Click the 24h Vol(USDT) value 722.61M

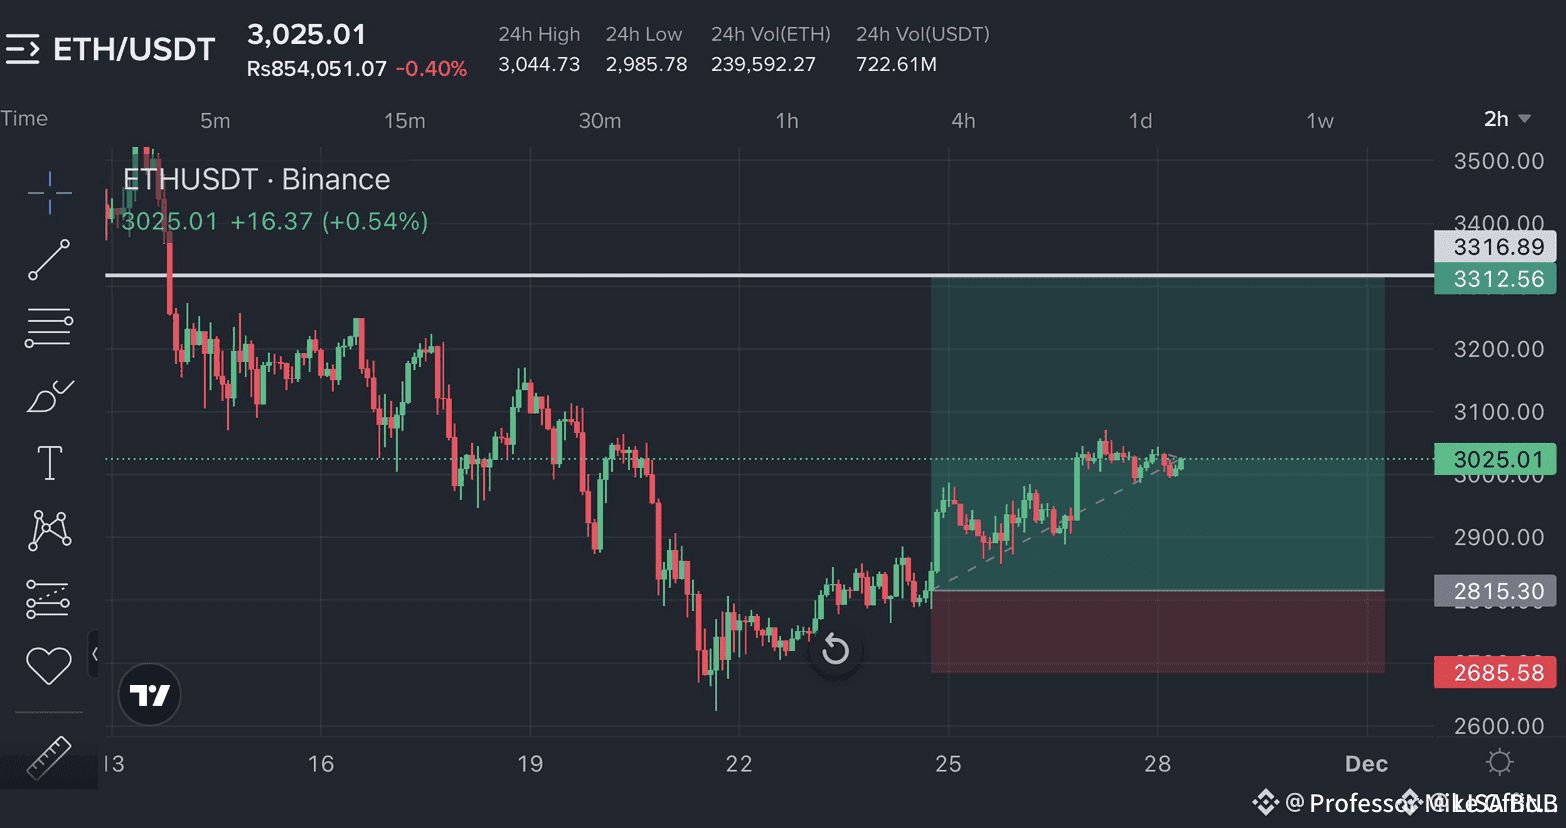coord(896,64)
